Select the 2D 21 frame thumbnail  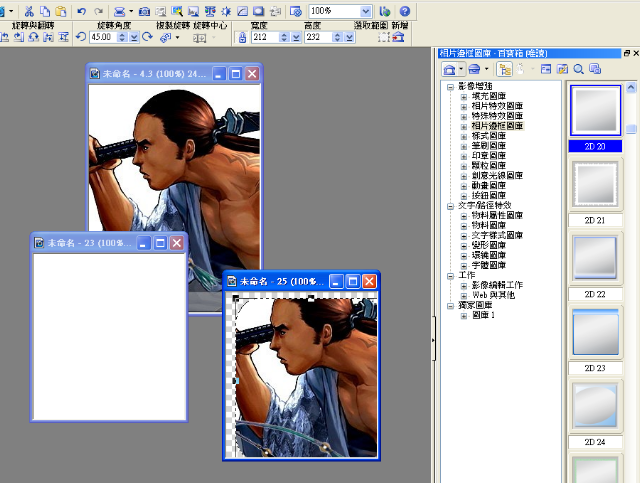point(596,184)
